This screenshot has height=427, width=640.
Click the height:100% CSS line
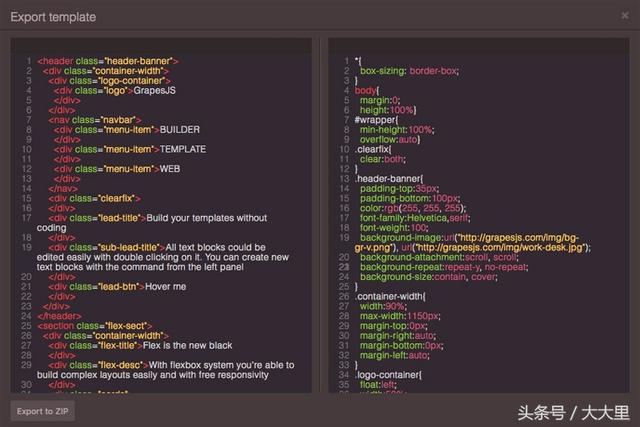coord(388,110)
